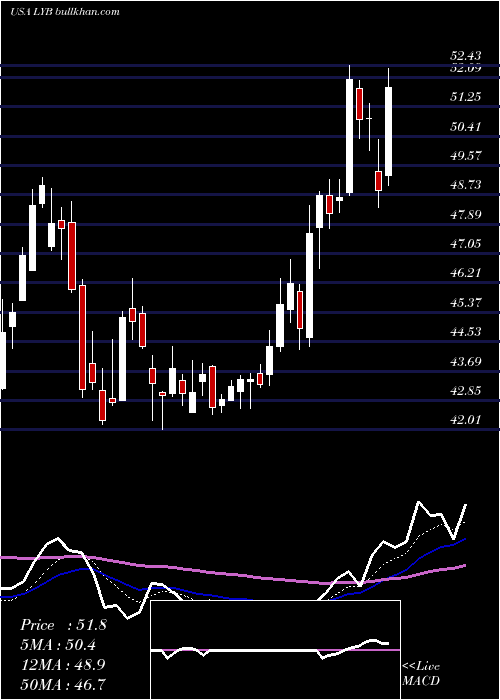Select the 50.41 price axis label
The image size is (500, 700).
coord(466,127)
